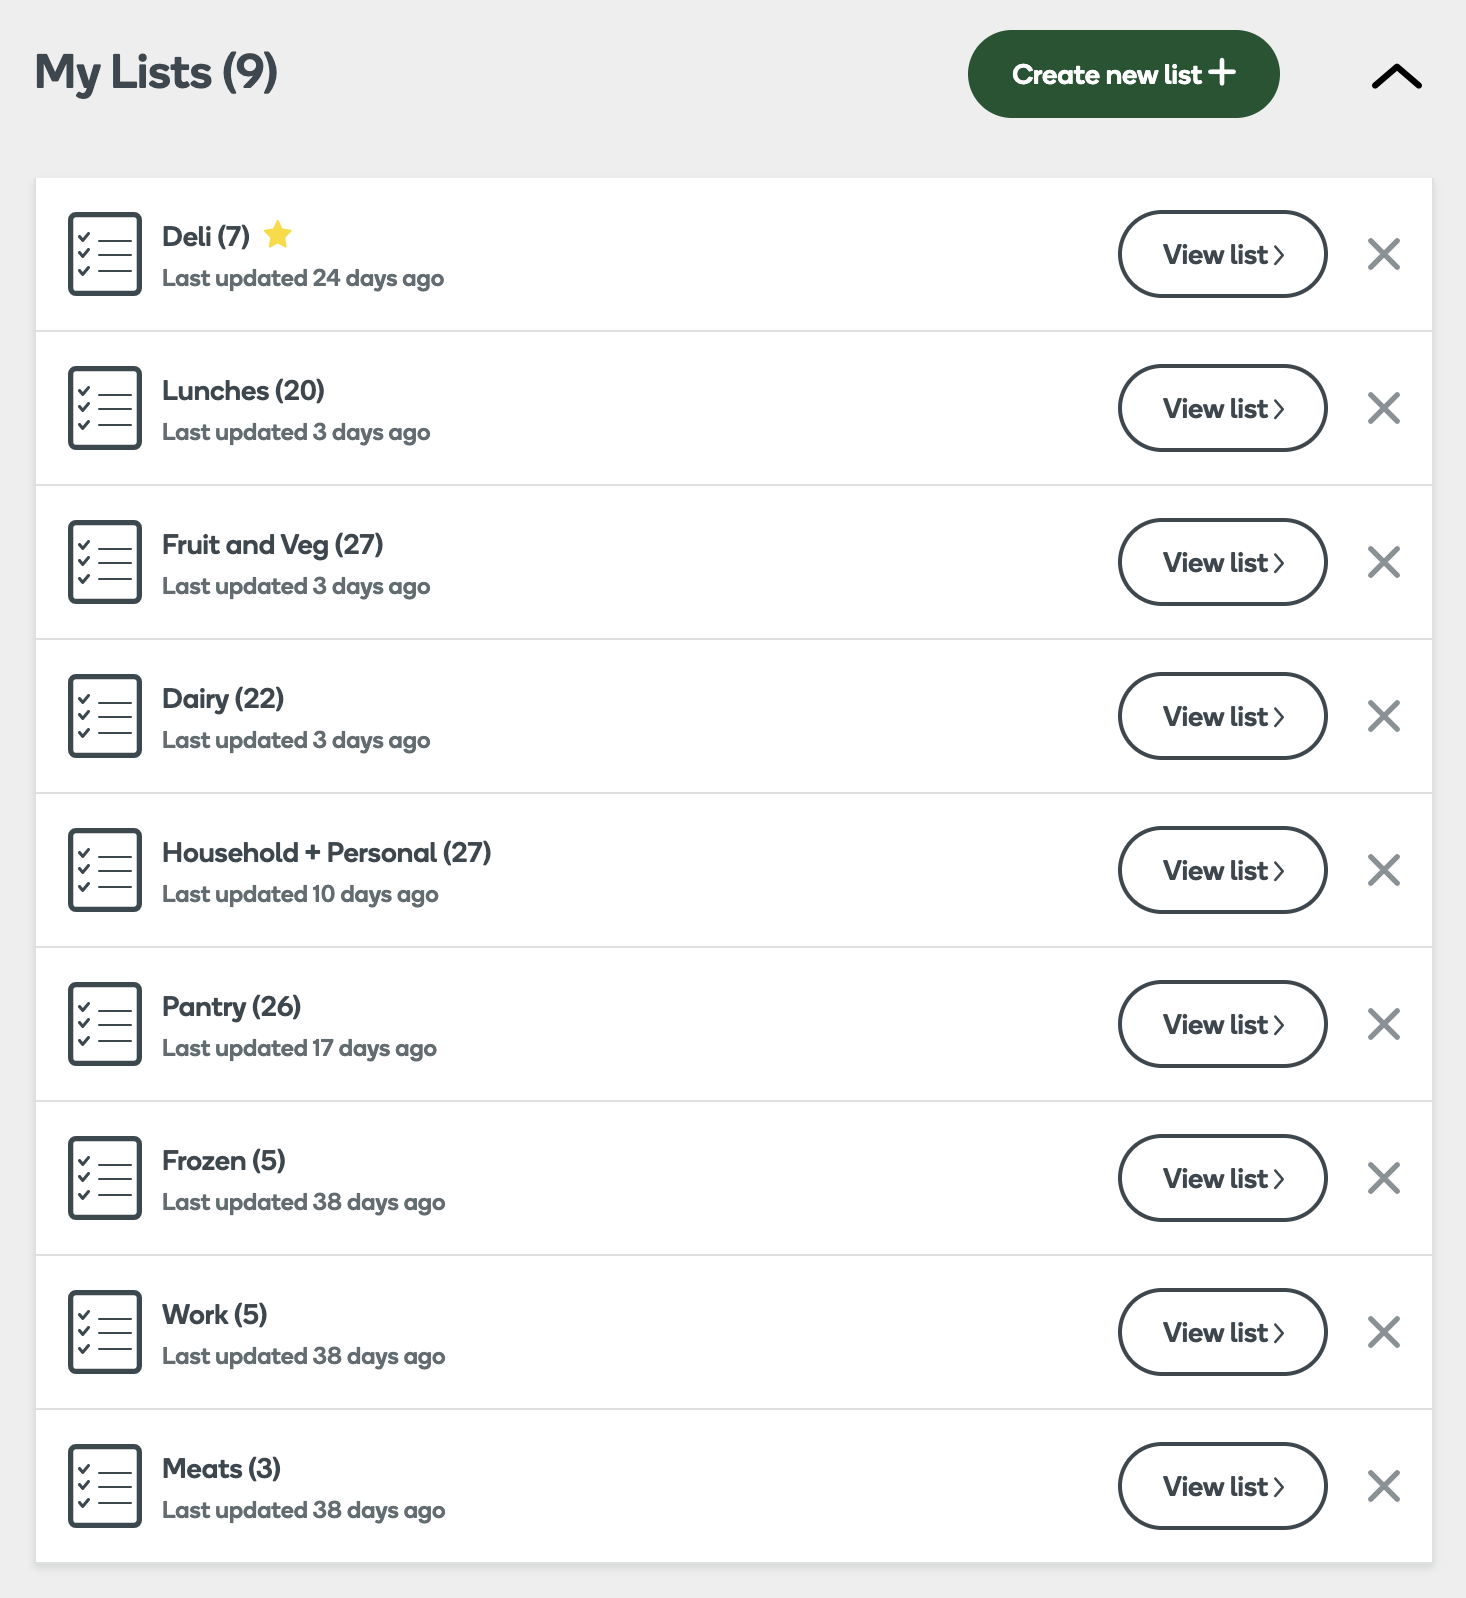Viewport: 1466px width, 1598px height.
Task: Delete the Frozen list using X icon
Action: pos(1383,1178)
